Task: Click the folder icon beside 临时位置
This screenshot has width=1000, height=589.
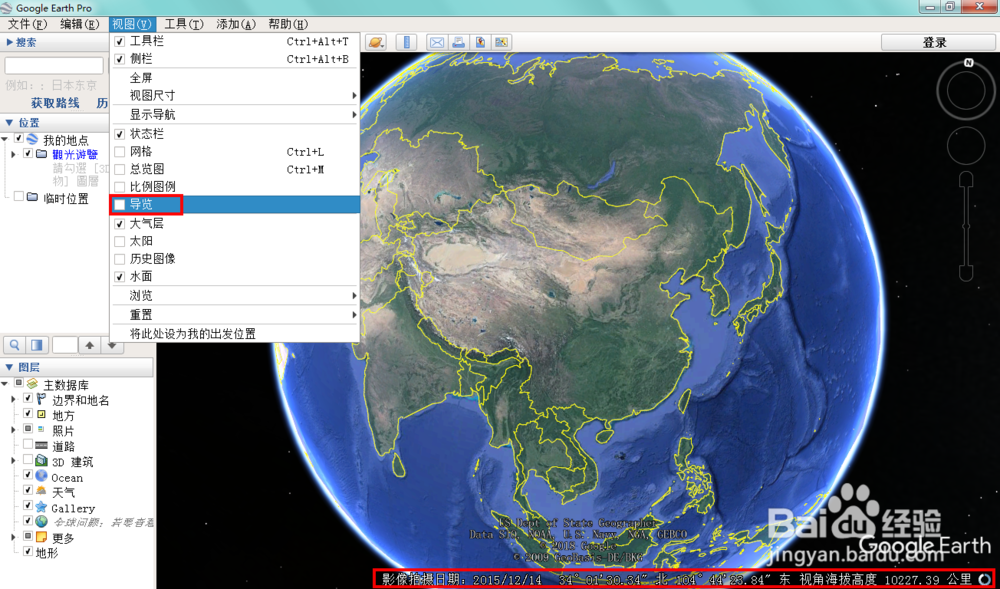Action: pyautogui.click(x=33, y=197)
